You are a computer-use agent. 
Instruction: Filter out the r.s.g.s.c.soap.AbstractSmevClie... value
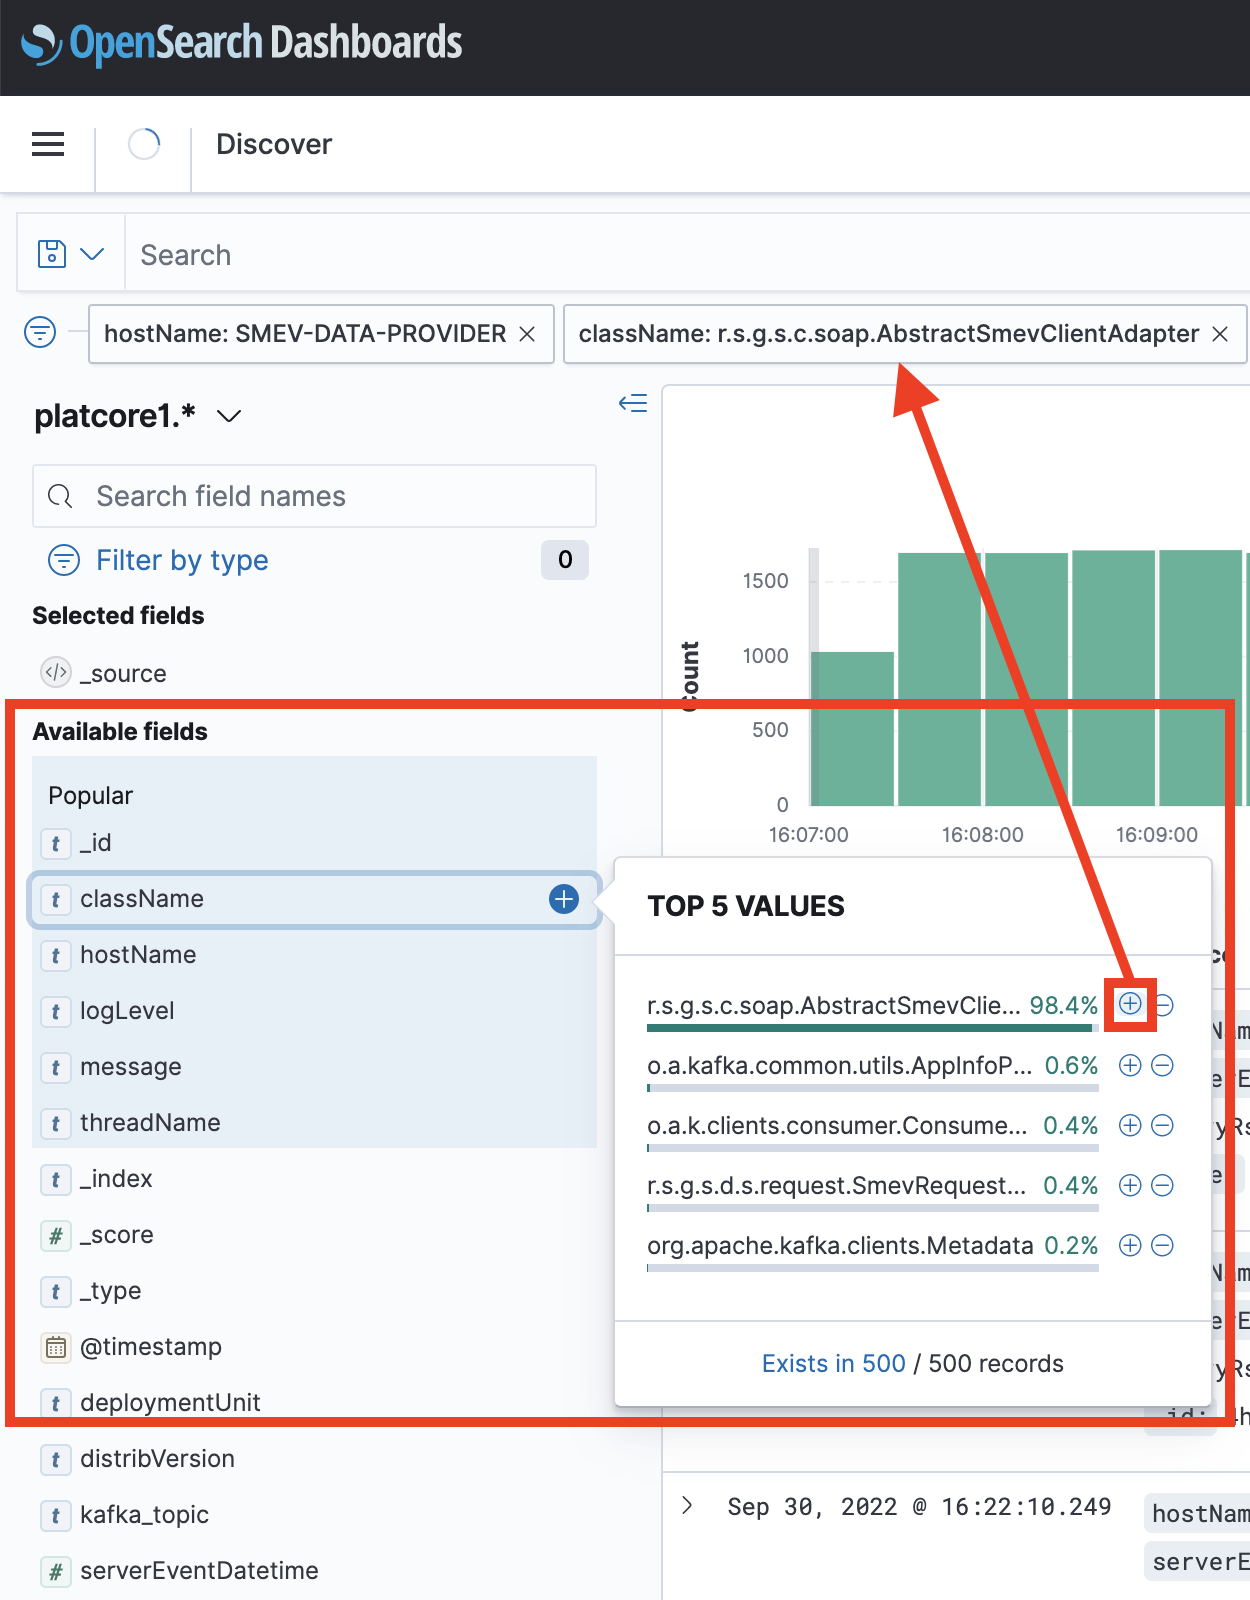pos(1162,1005)
